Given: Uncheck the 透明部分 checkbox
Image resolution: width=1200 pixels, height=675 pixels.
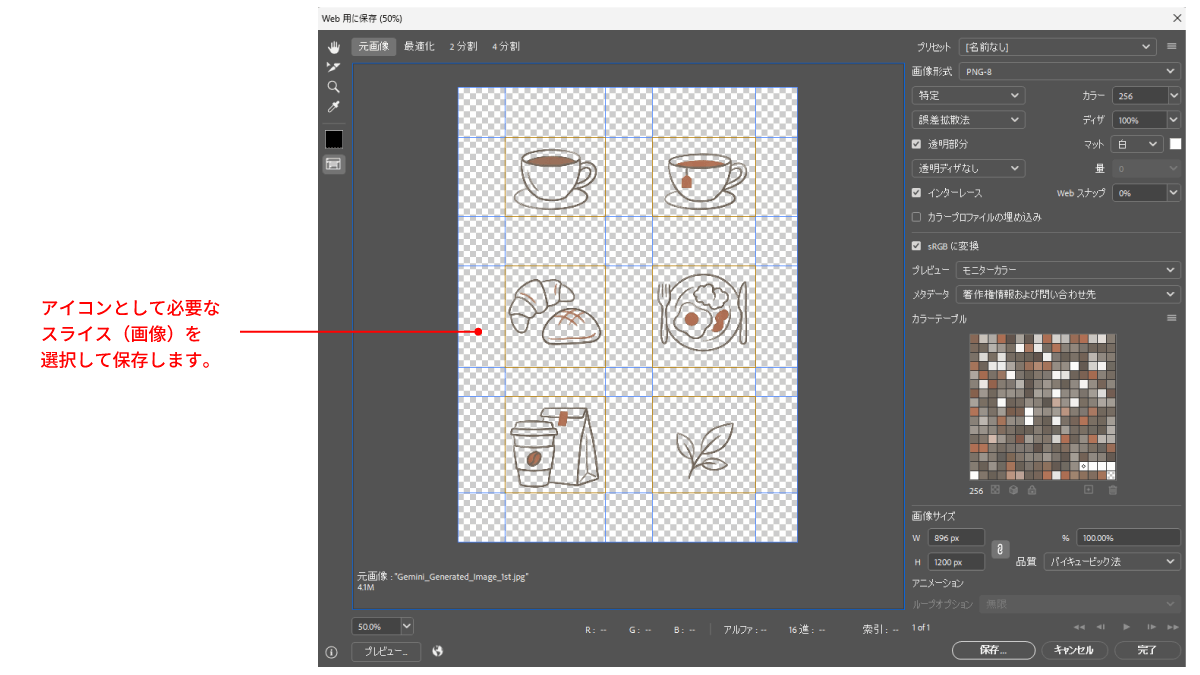Looking at the screenshot, I should [916, 144].
